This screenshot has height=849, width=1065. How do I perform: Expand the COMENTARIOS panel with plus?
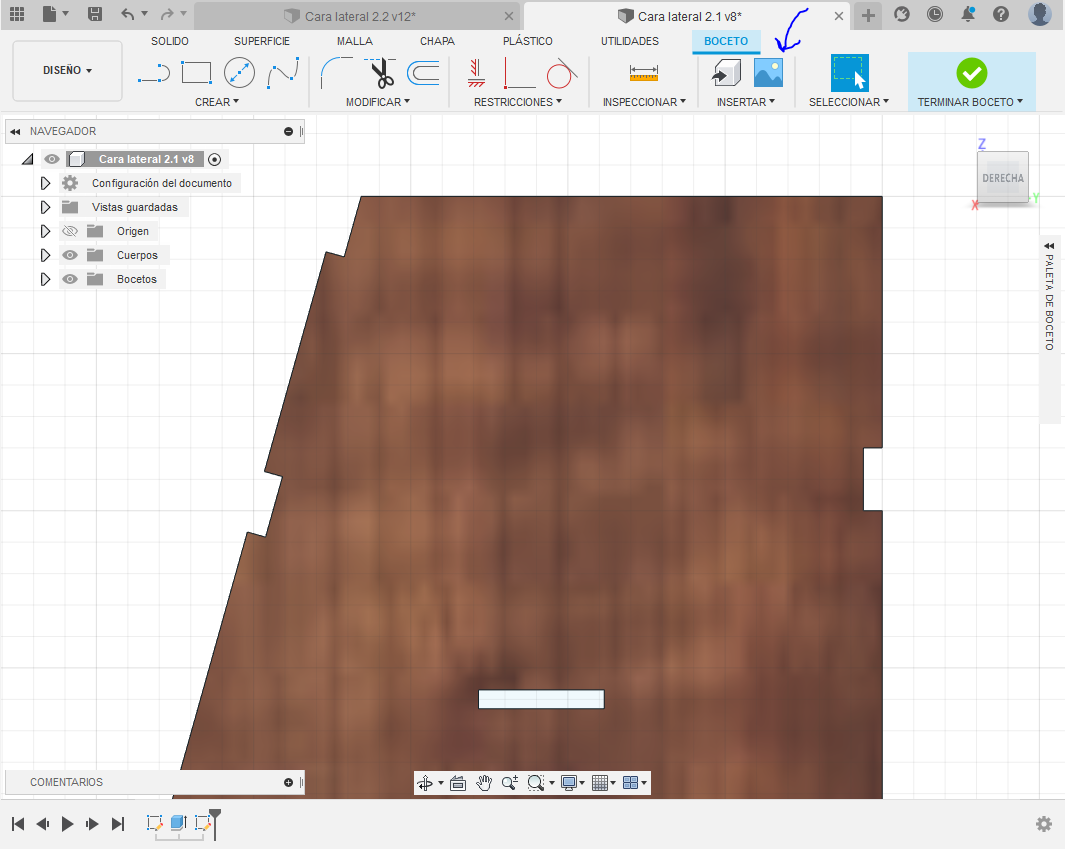click(x=289, y=782)
